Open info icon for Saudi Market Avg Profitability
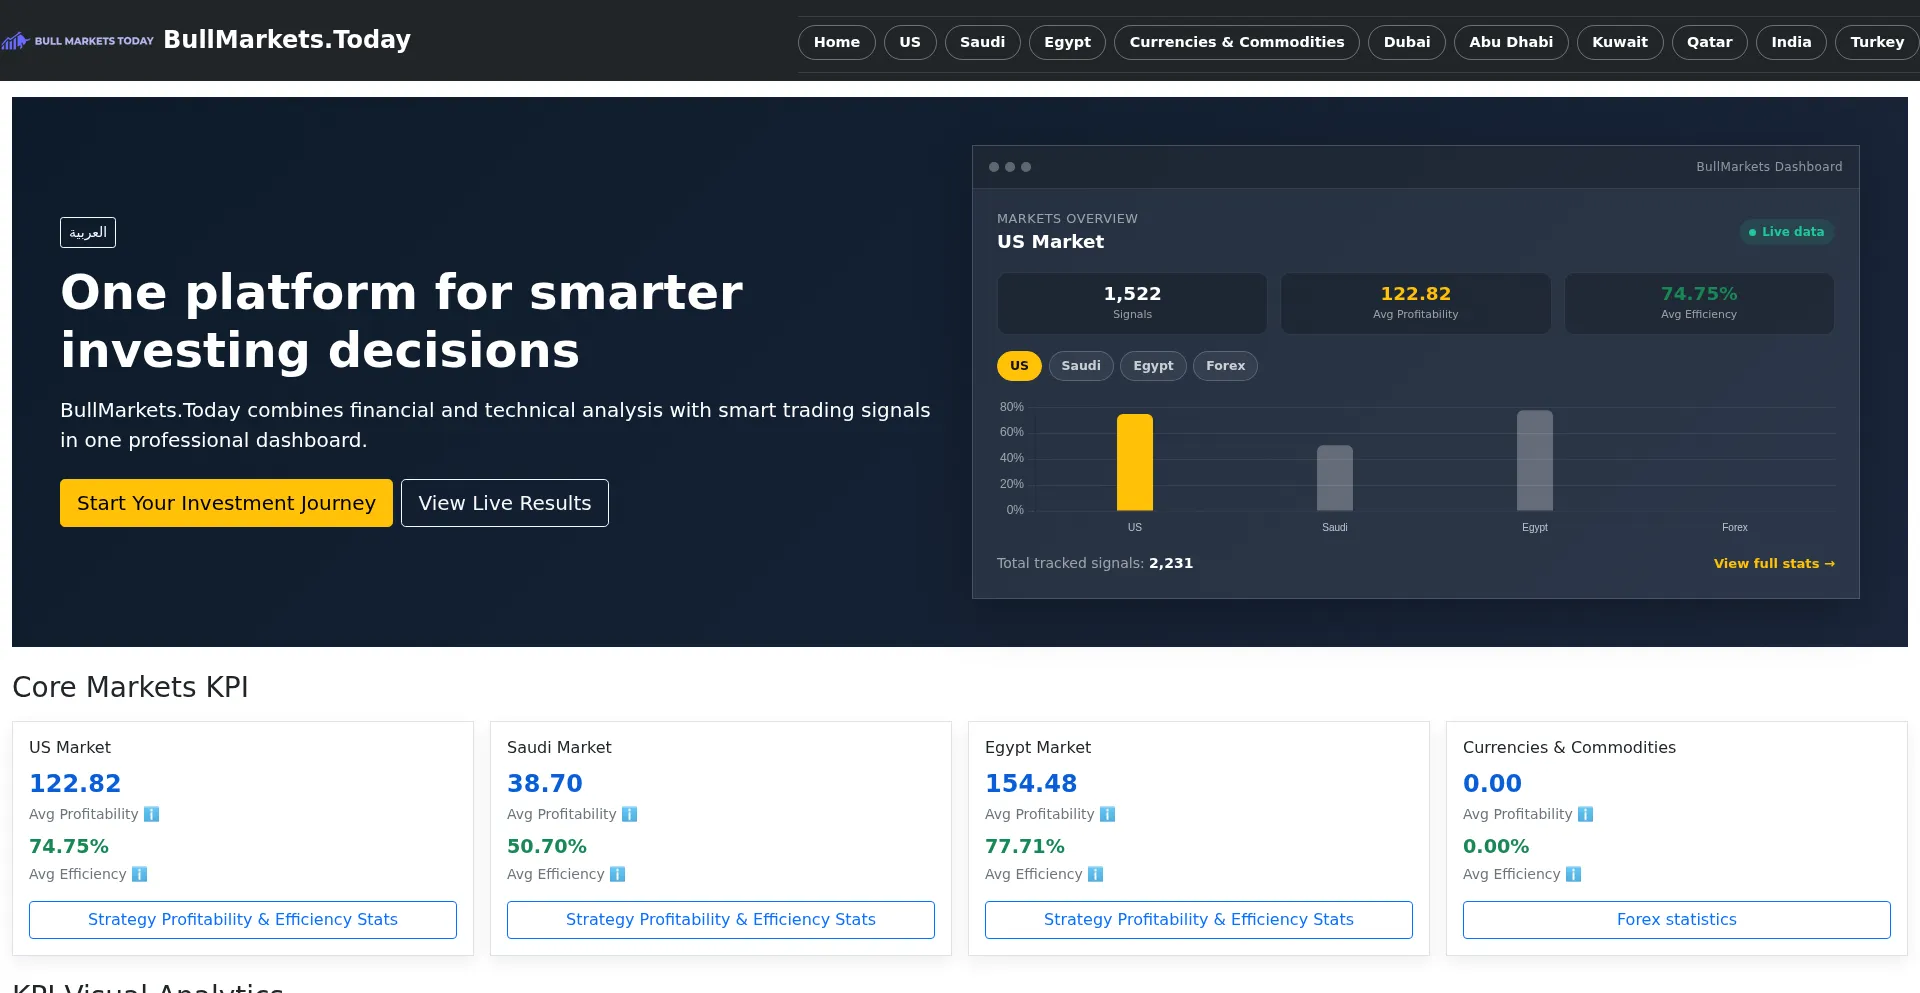Image resolution: width=1920 pixels, height=993 pixels. point(629,814)
